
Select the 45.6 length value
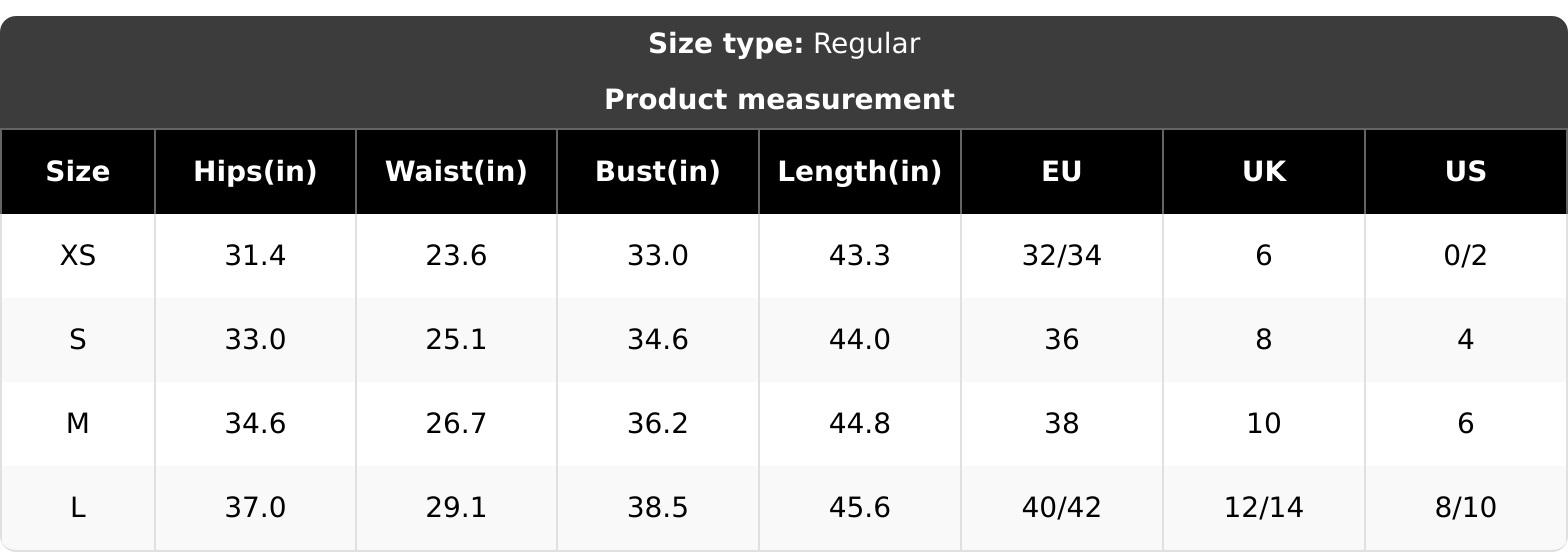[x=860, y=508]
